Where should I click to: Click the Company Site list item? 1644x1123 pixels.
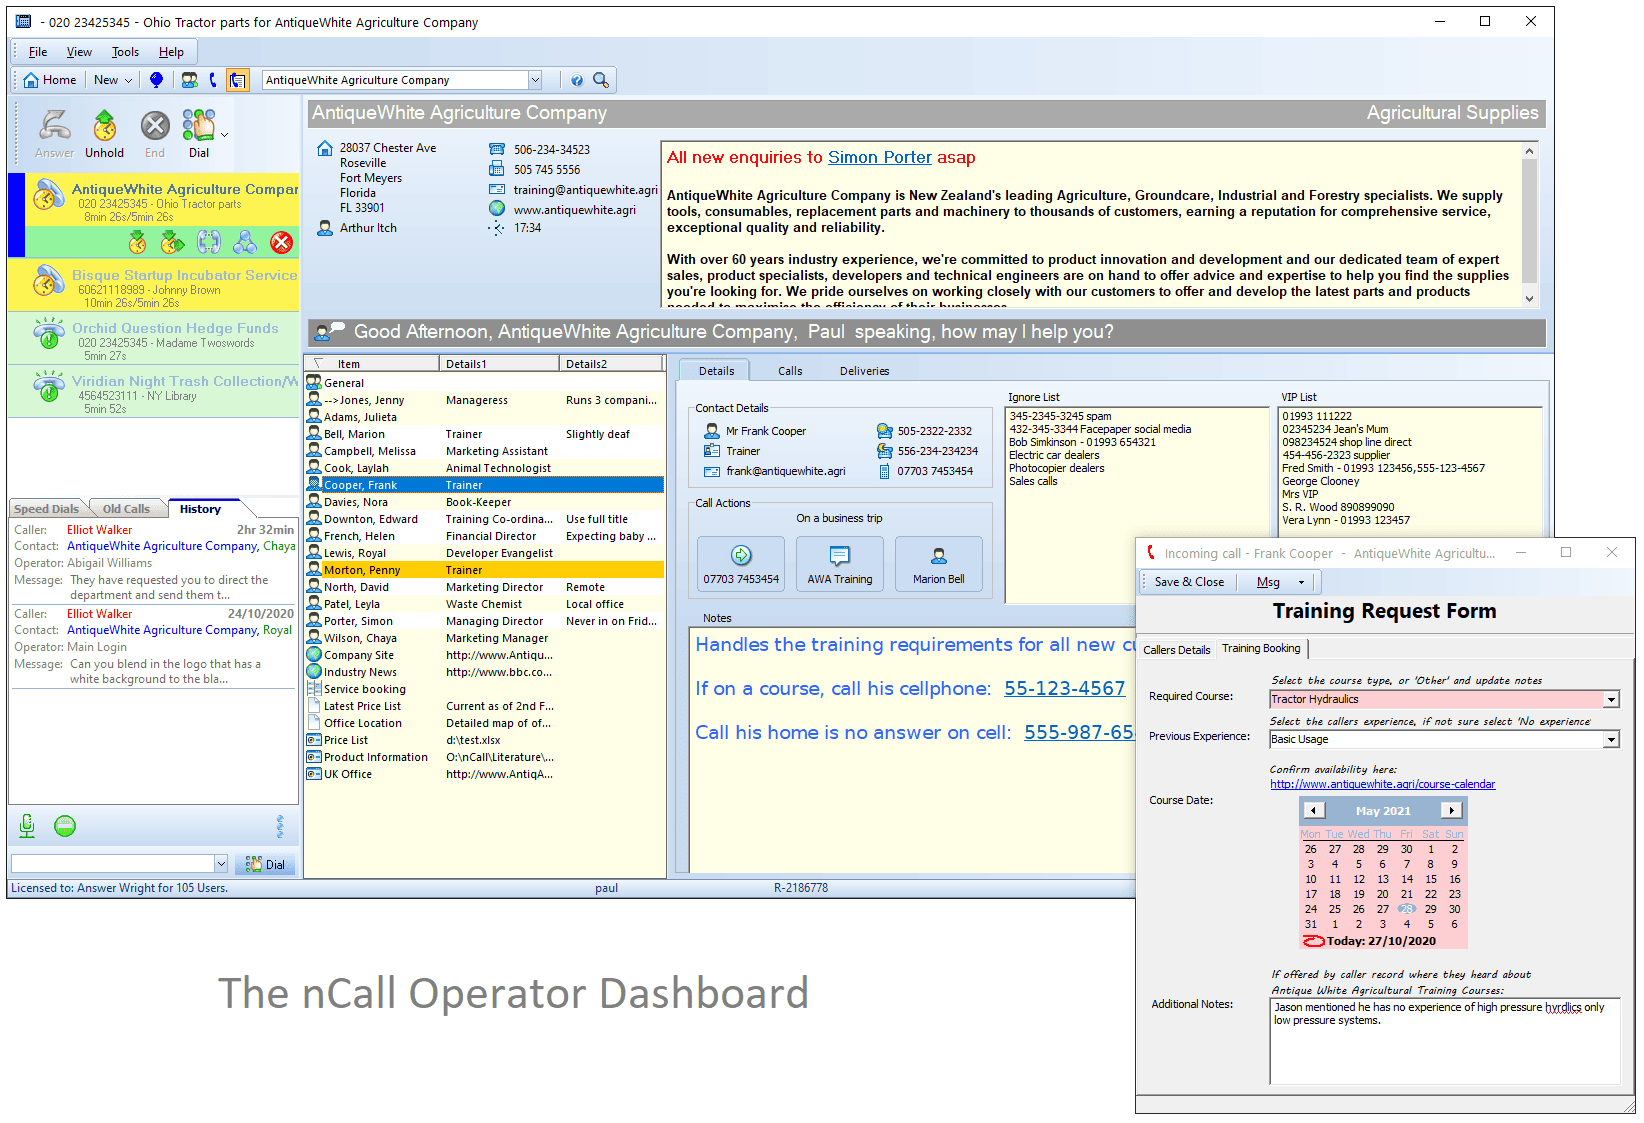coord(358,655)
